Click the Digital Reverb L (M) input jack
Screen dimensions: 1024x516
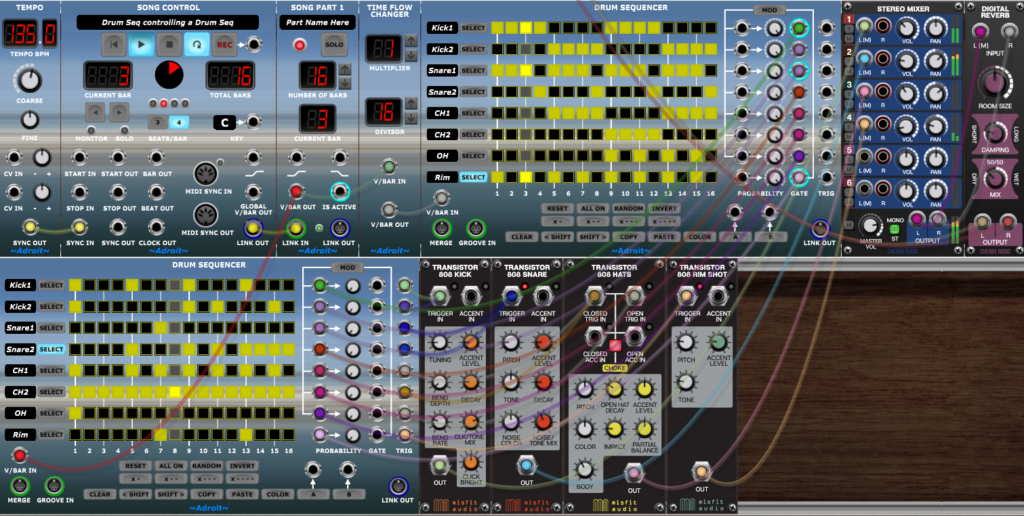[x=980, y=31]
